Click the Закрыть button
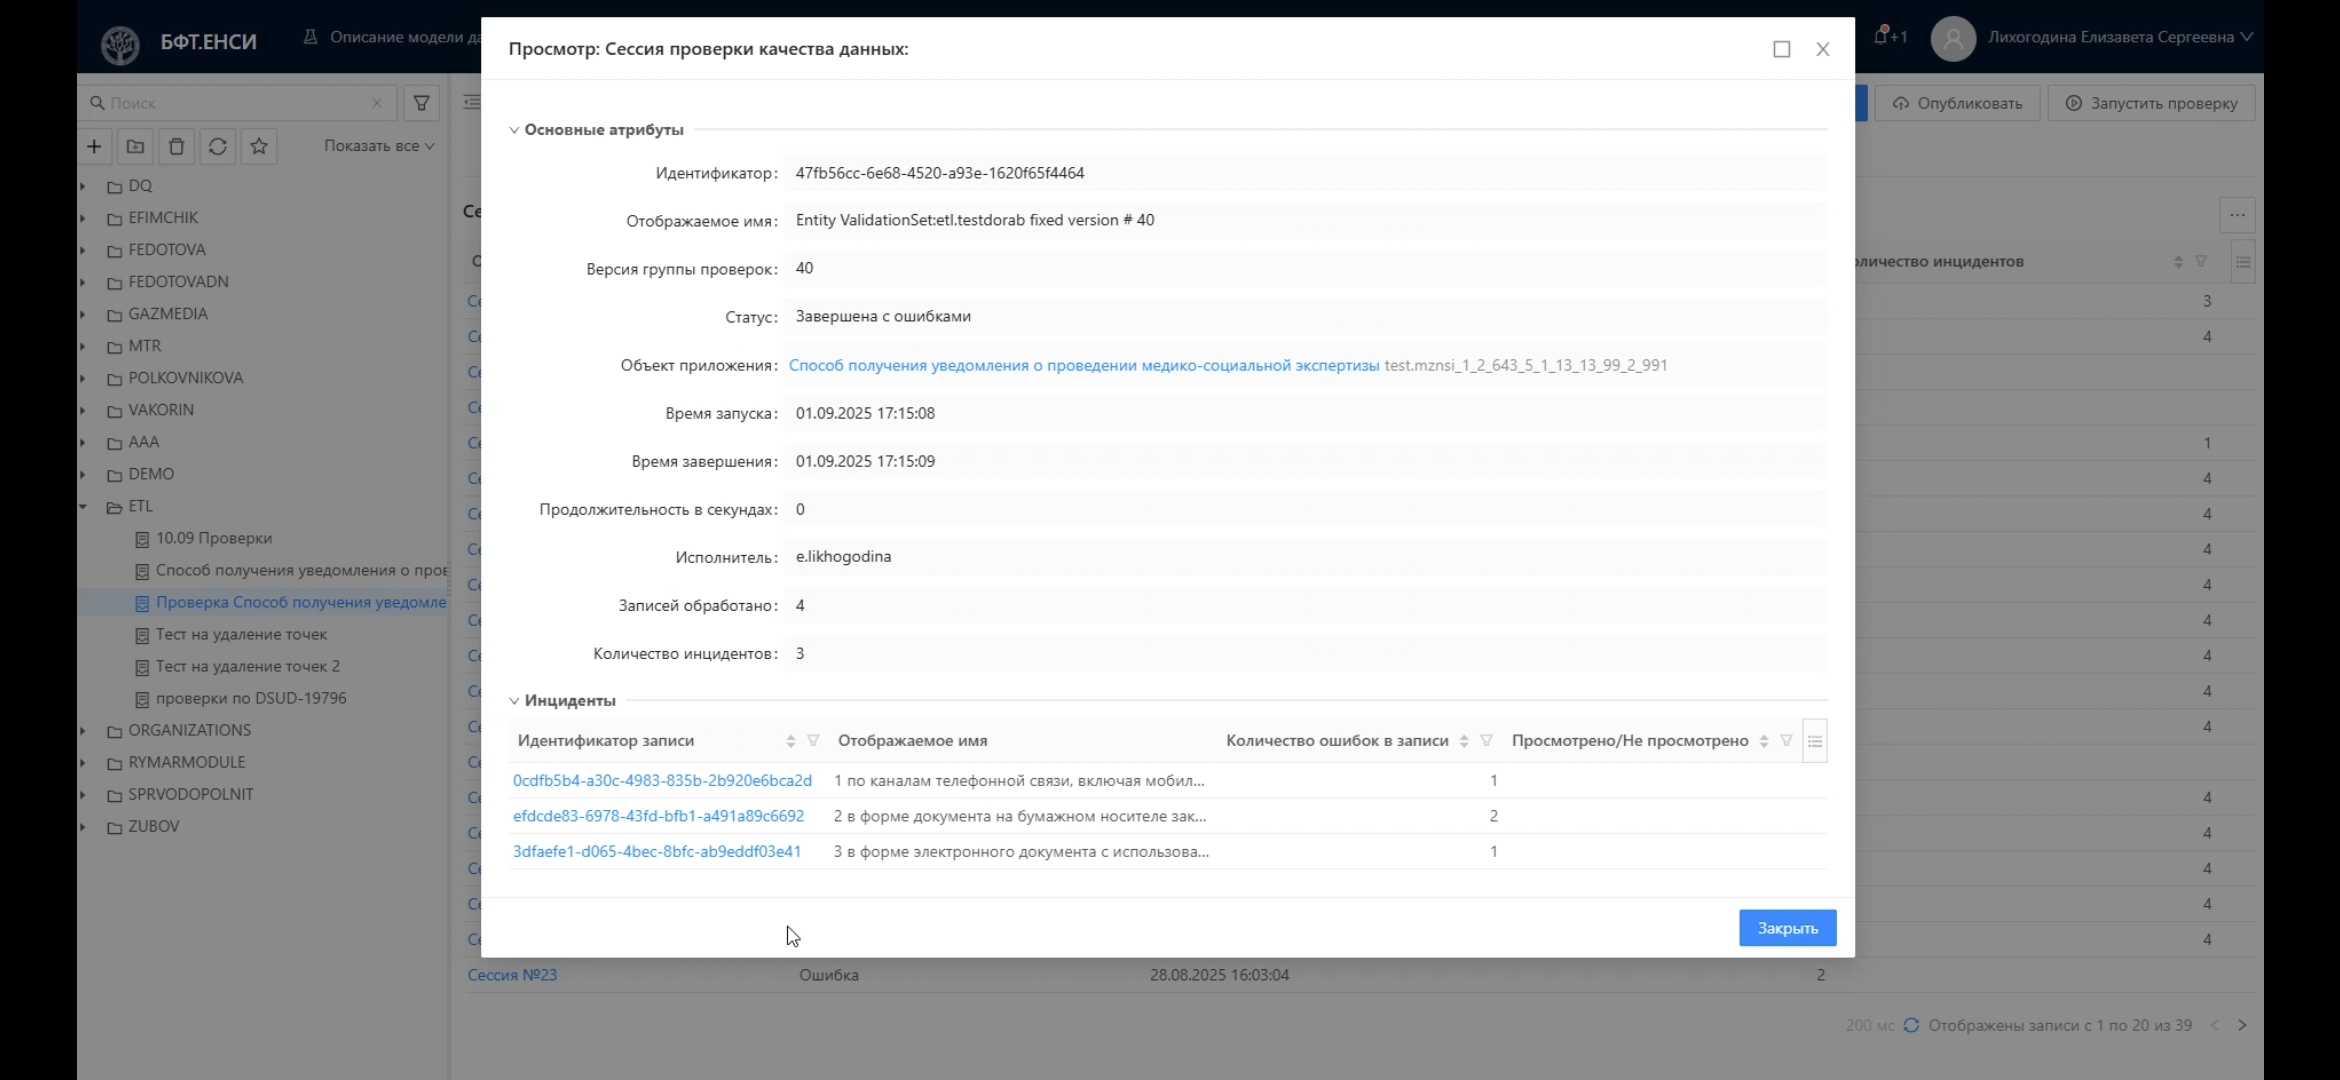The image size is (2340, 1080). click(1787, 928)
